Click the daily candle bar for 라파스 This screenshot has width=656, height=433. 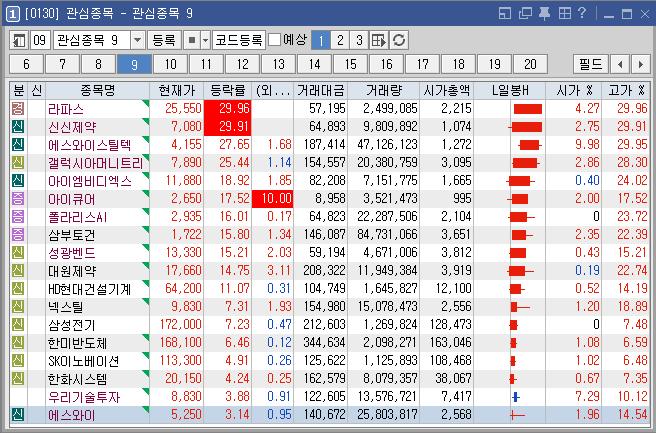pyautogui.click(x=528, y=109)
